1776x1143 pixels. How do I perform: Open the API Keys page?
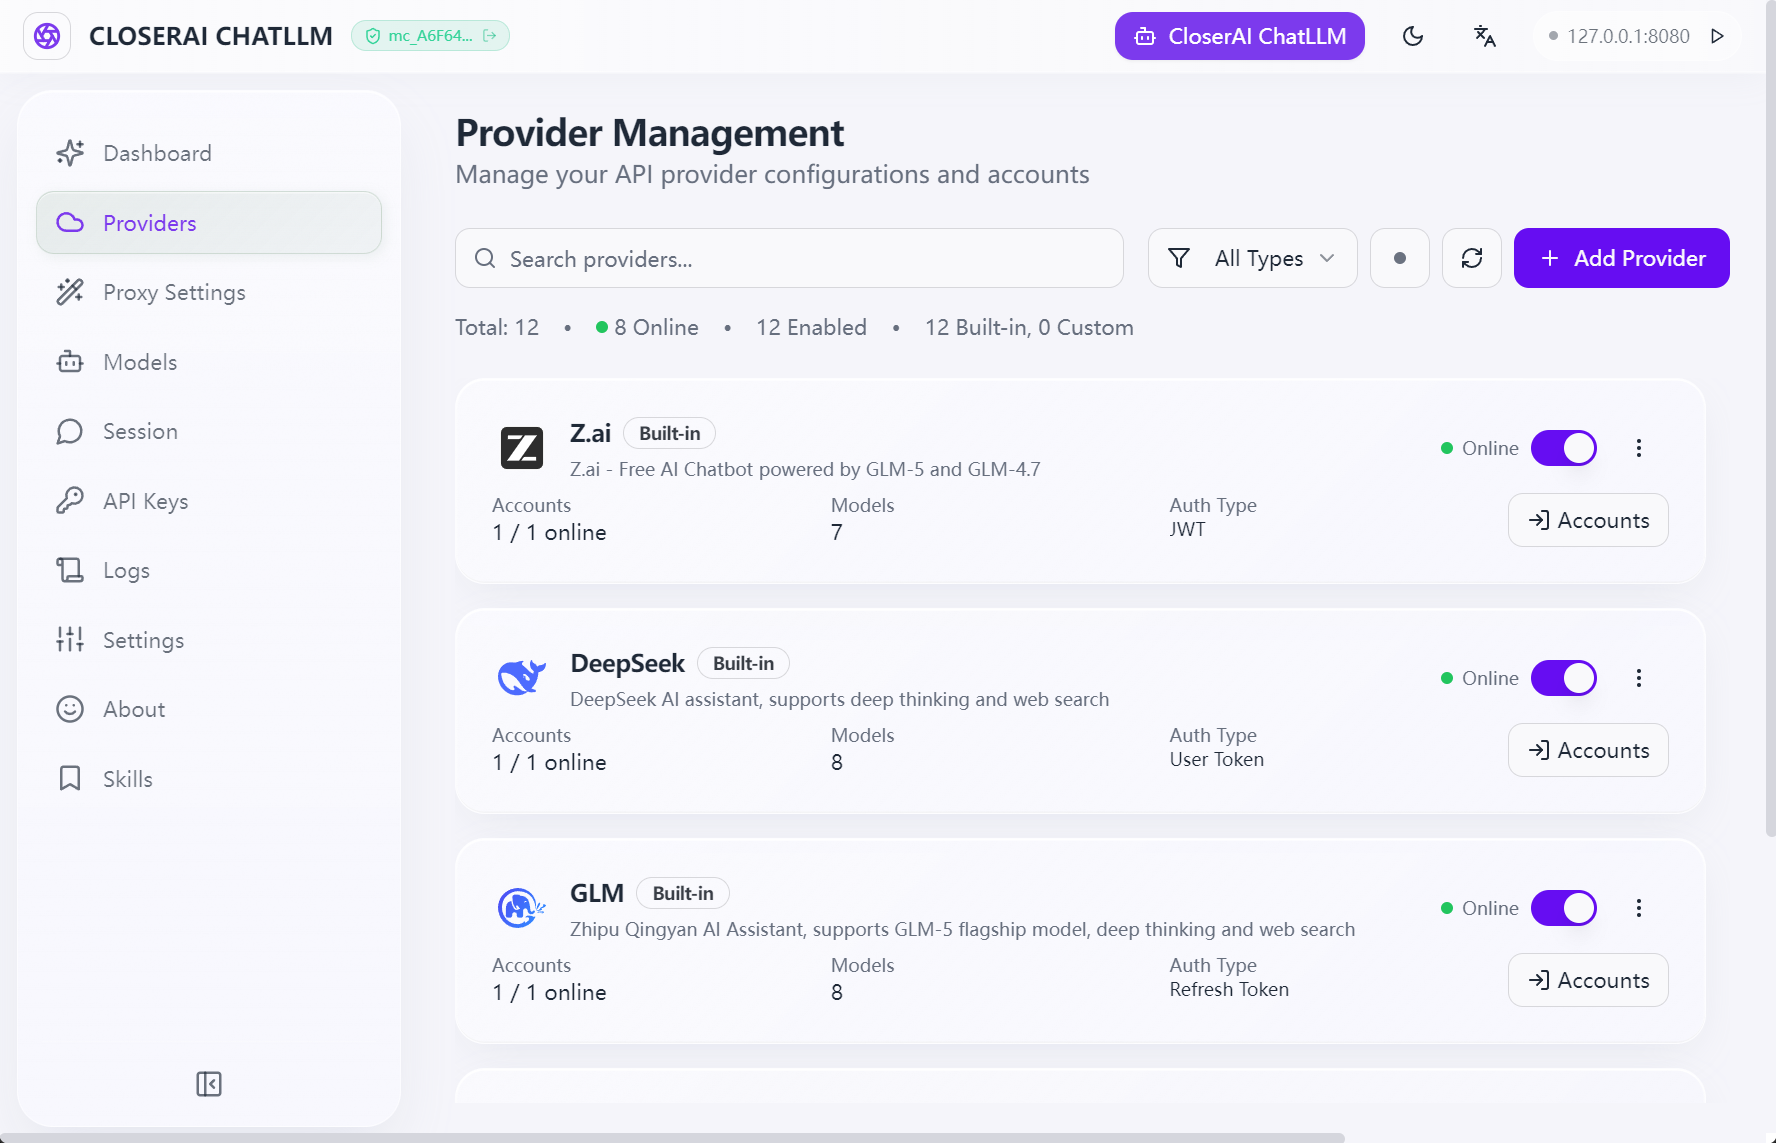click(209, 501)
